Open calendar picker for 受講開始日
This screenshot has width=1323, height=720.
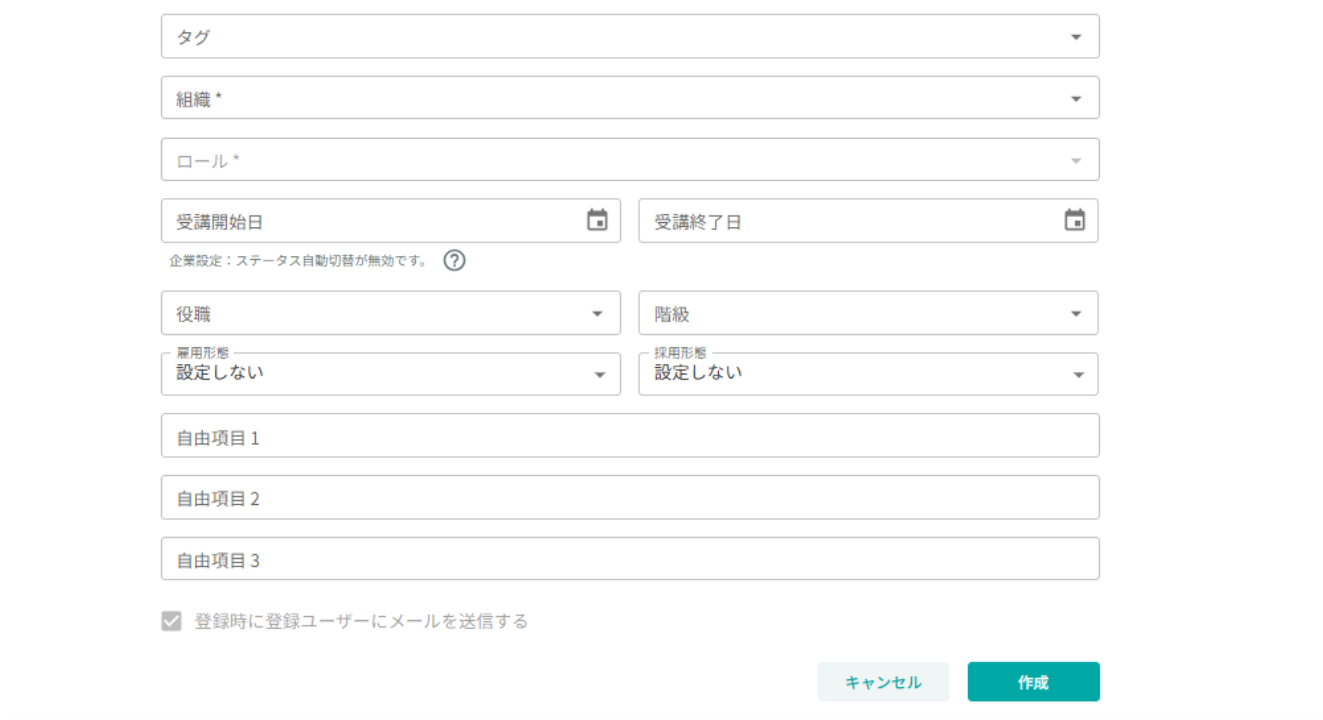click(597, 221)
